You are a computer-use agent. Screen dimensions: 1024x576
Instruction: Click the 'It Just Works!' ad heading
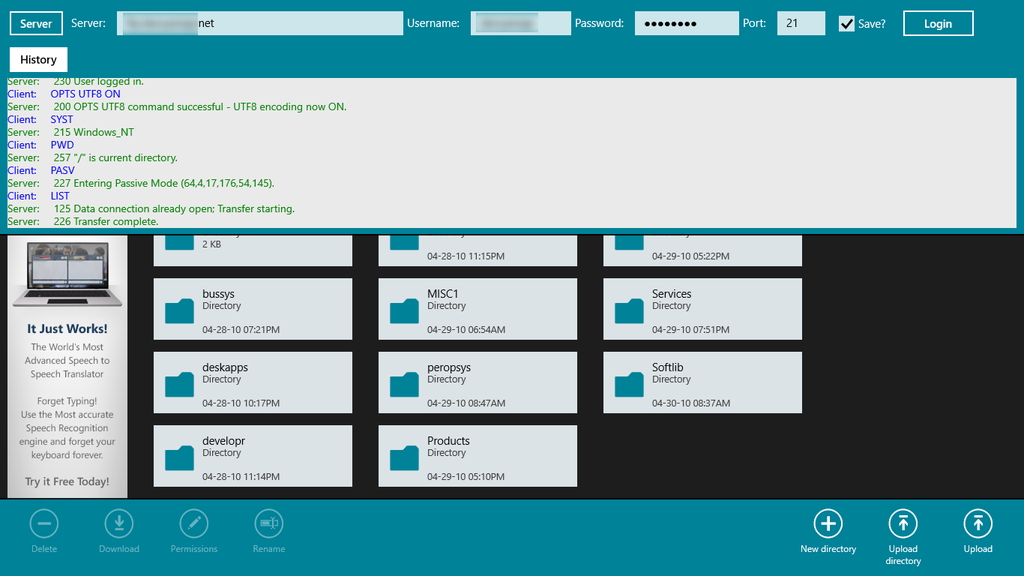tap(67, 328)
